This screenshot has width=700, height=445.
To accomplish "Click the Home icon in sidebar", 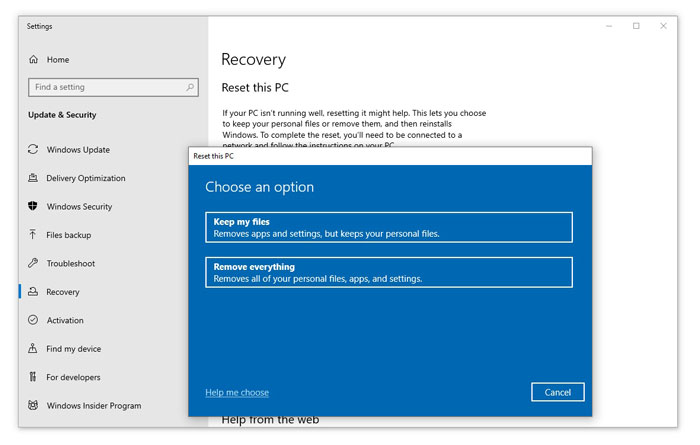I will 33,60.
